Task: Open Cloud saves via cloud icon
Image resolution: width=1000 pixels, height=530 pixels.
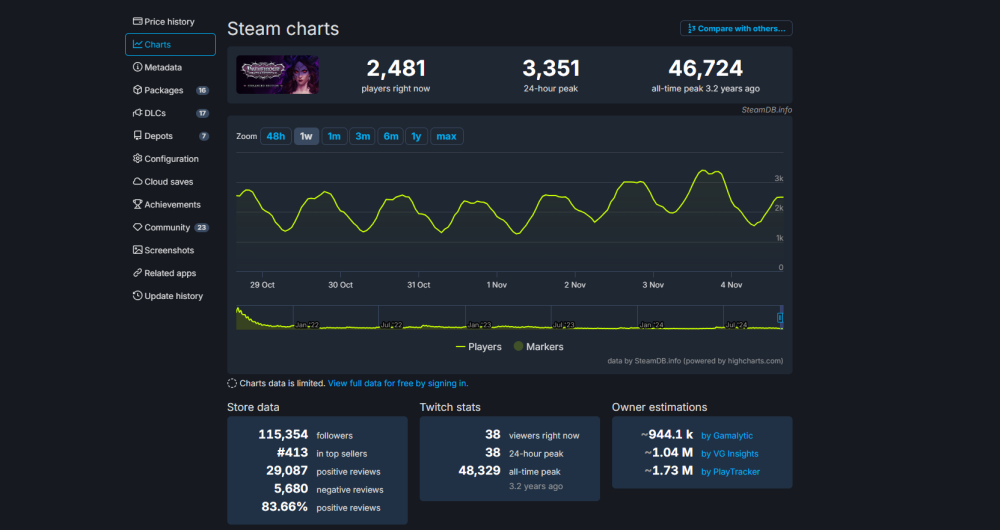Action: (137, 182)
